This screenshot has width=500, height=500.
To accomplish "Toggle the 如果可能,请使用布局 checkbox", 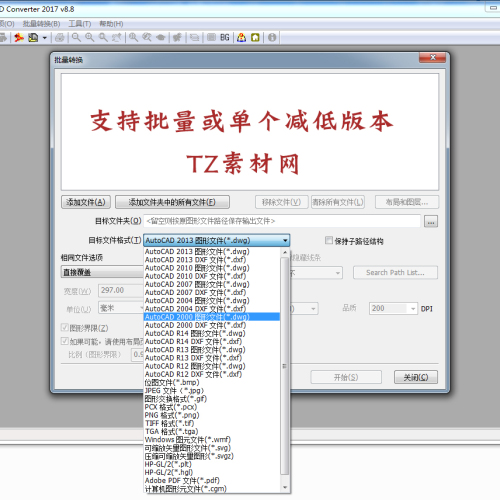I will [x=65, y=341].
